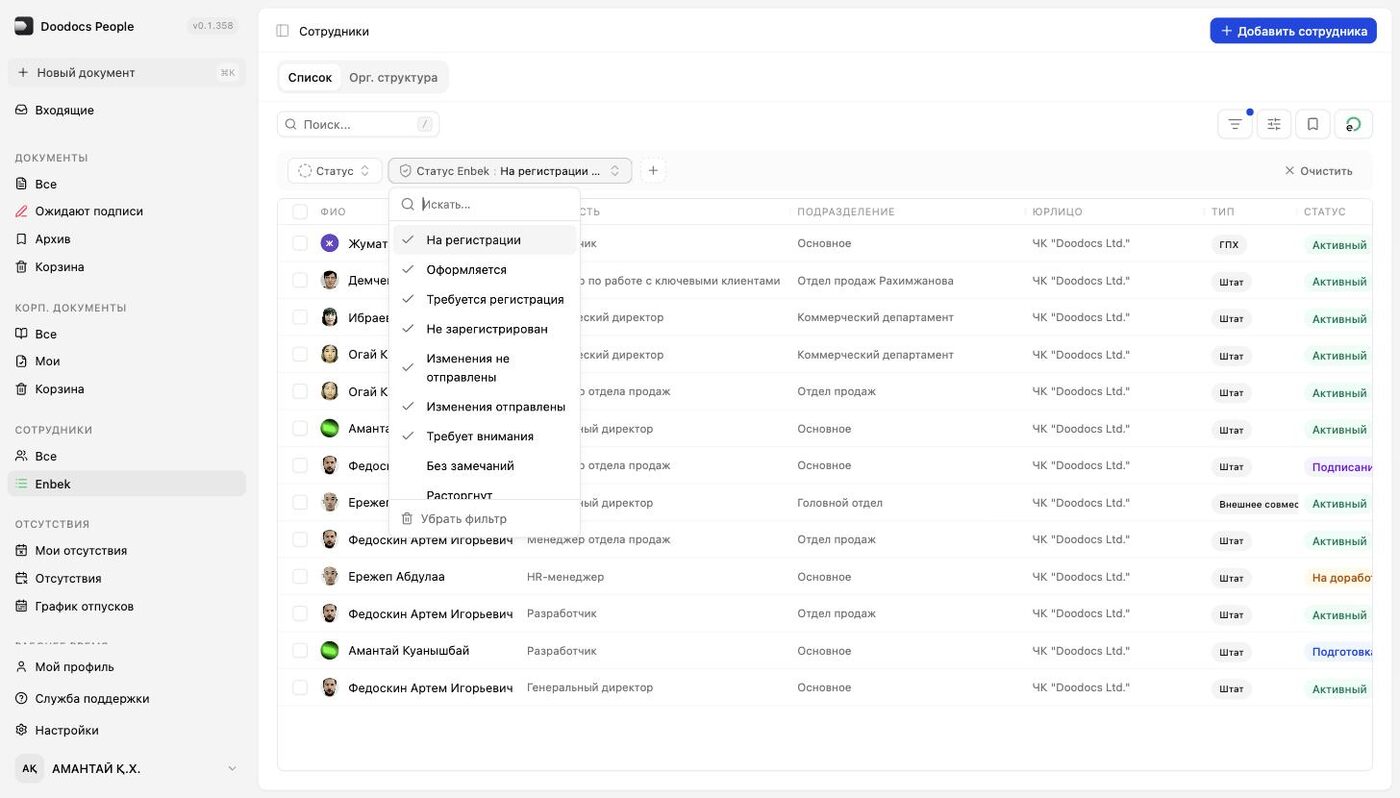
Task: Toggle На регистрации filter option
Action: point(484,240)
